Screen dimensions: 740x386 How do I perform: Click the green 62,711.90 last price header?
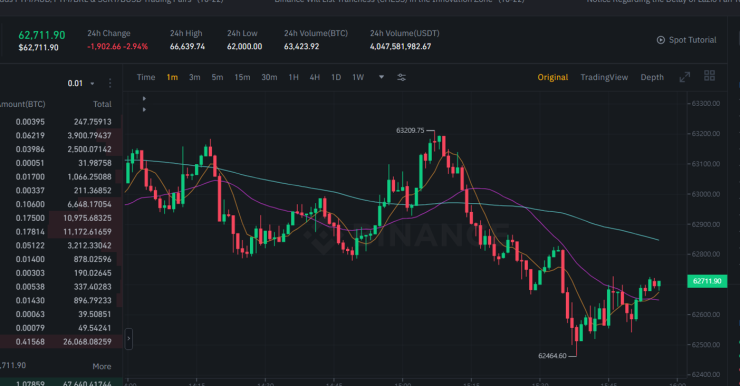42,35
